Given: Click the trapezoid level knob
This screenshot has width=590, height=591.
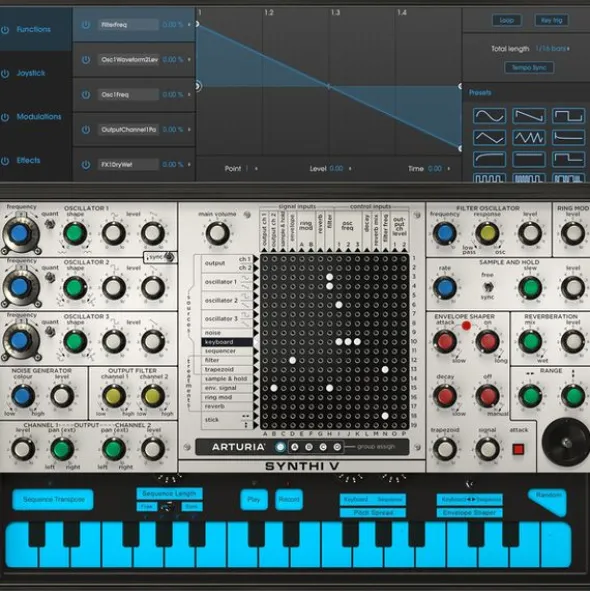Looking at the screenshot, I should (445, 449).
